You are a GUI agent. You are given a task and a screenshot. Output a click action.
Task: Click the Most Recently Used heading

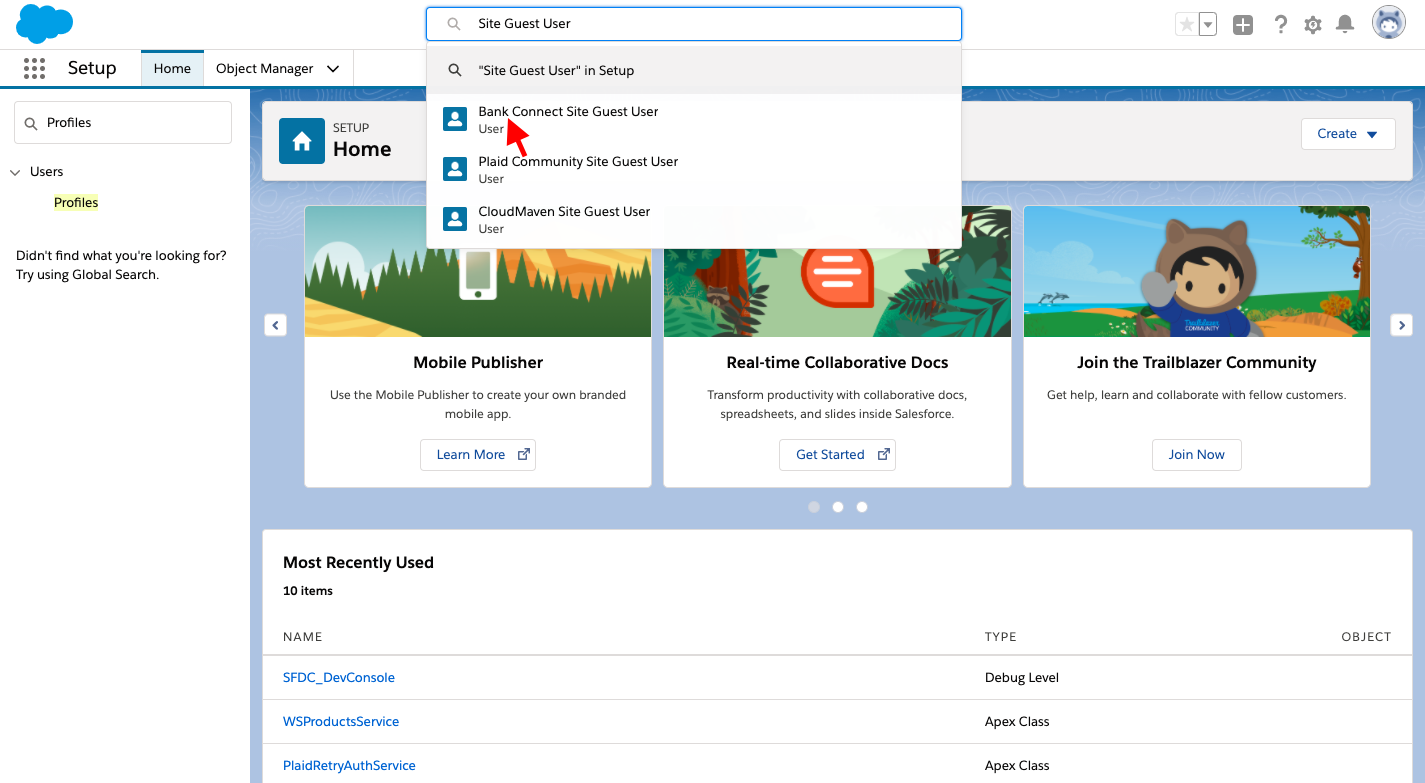coord(358,562)
